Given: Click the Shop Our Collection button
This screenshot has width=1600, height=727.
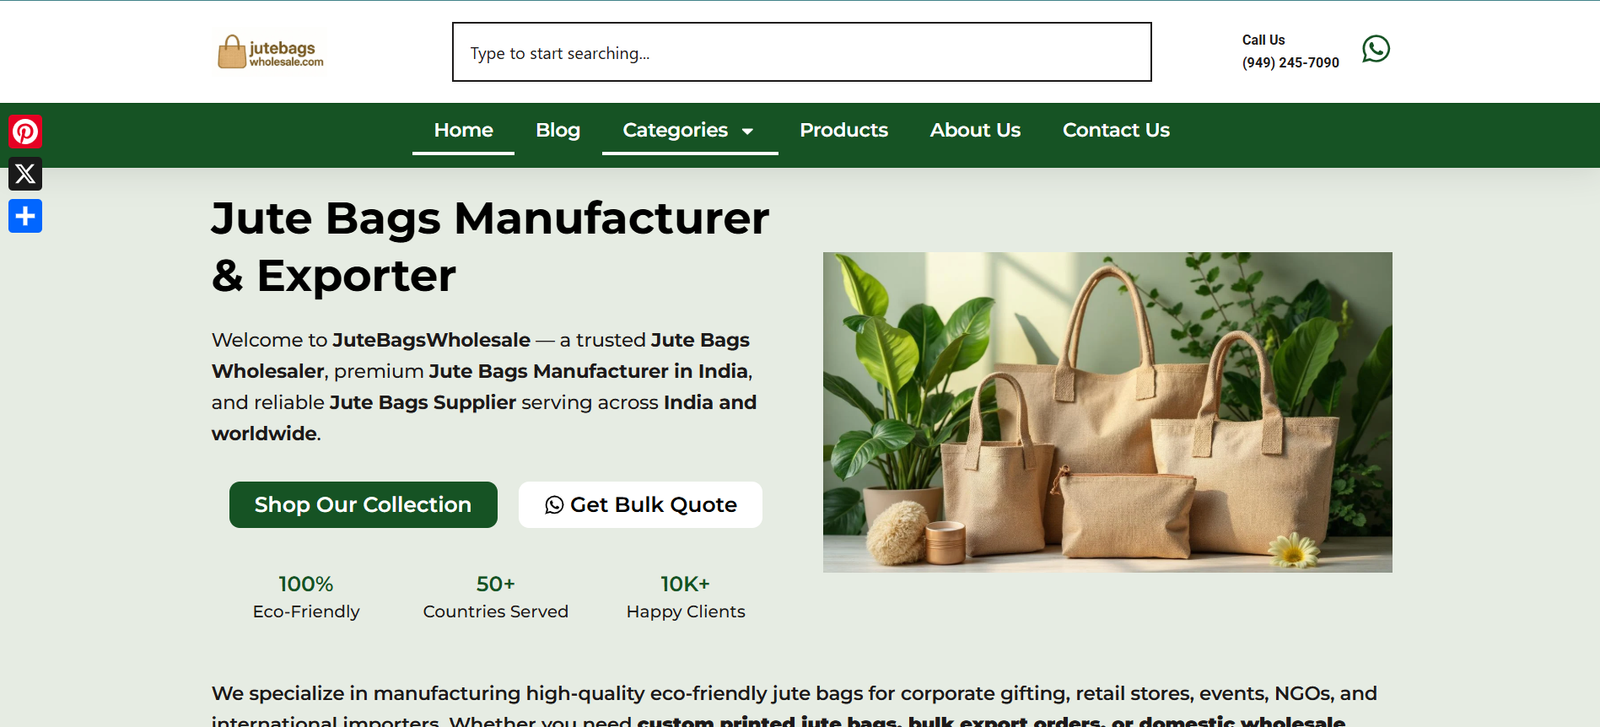Looking at the screenshot, I should tap(363, 505).
